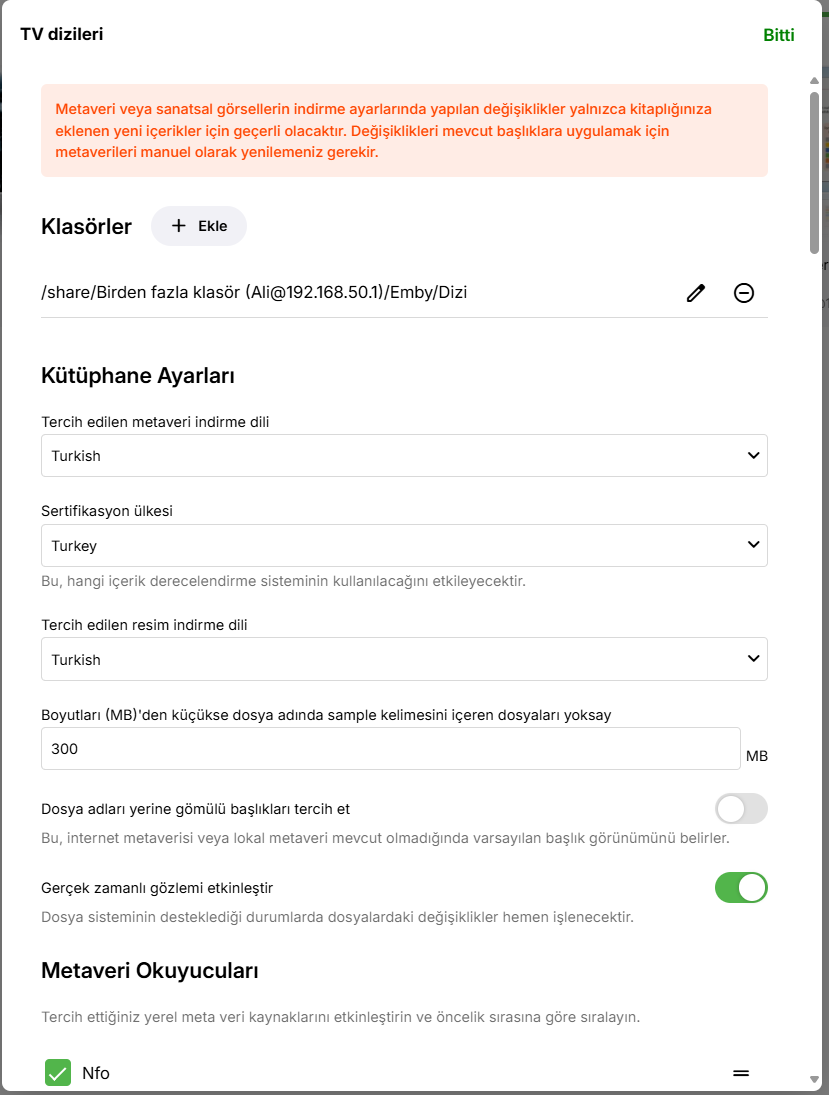Click the folder path /share/Birden fazla klasör entry
The image size is (829, 1095).
point(254,293)
